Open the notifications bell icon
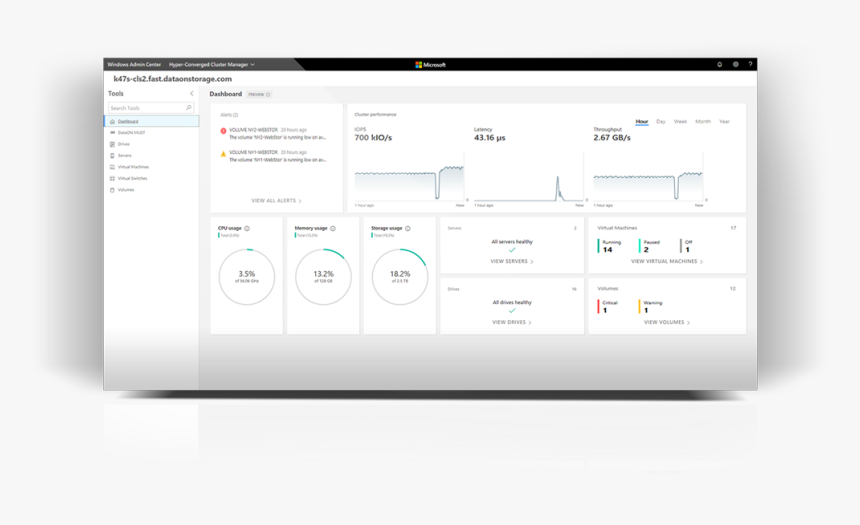Viewport: 860px width, 525px height. [720, 65]
